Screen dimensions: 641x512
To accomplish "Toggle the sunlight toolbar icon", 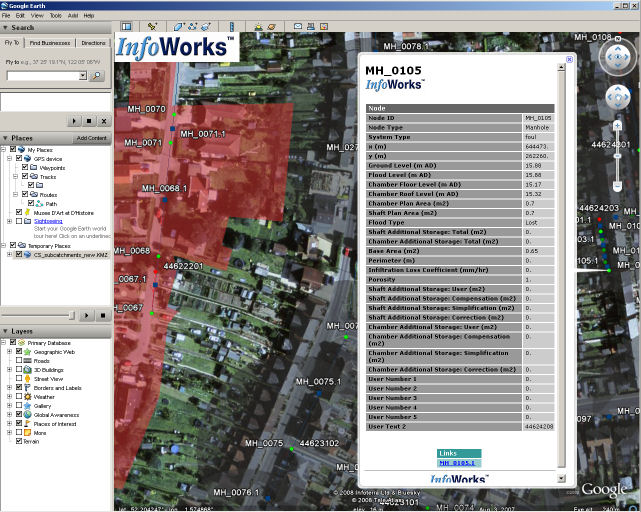I will coord(258,27).
